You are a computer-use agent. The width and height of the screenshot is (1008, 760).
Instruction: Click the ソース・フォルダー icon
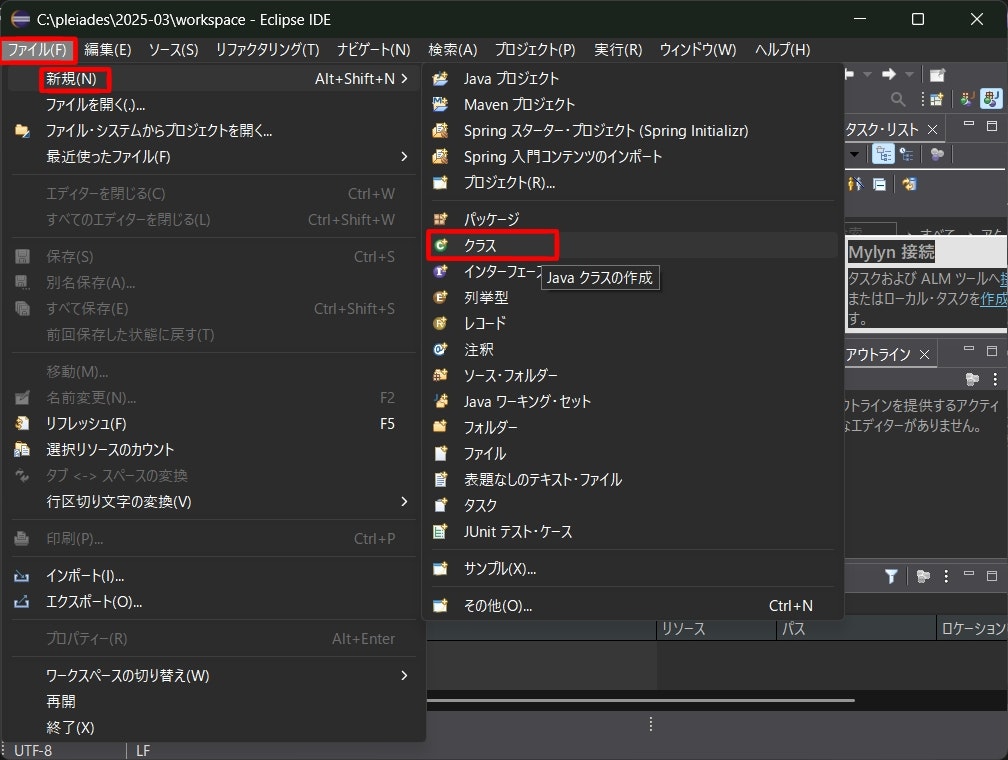point(440,375)
